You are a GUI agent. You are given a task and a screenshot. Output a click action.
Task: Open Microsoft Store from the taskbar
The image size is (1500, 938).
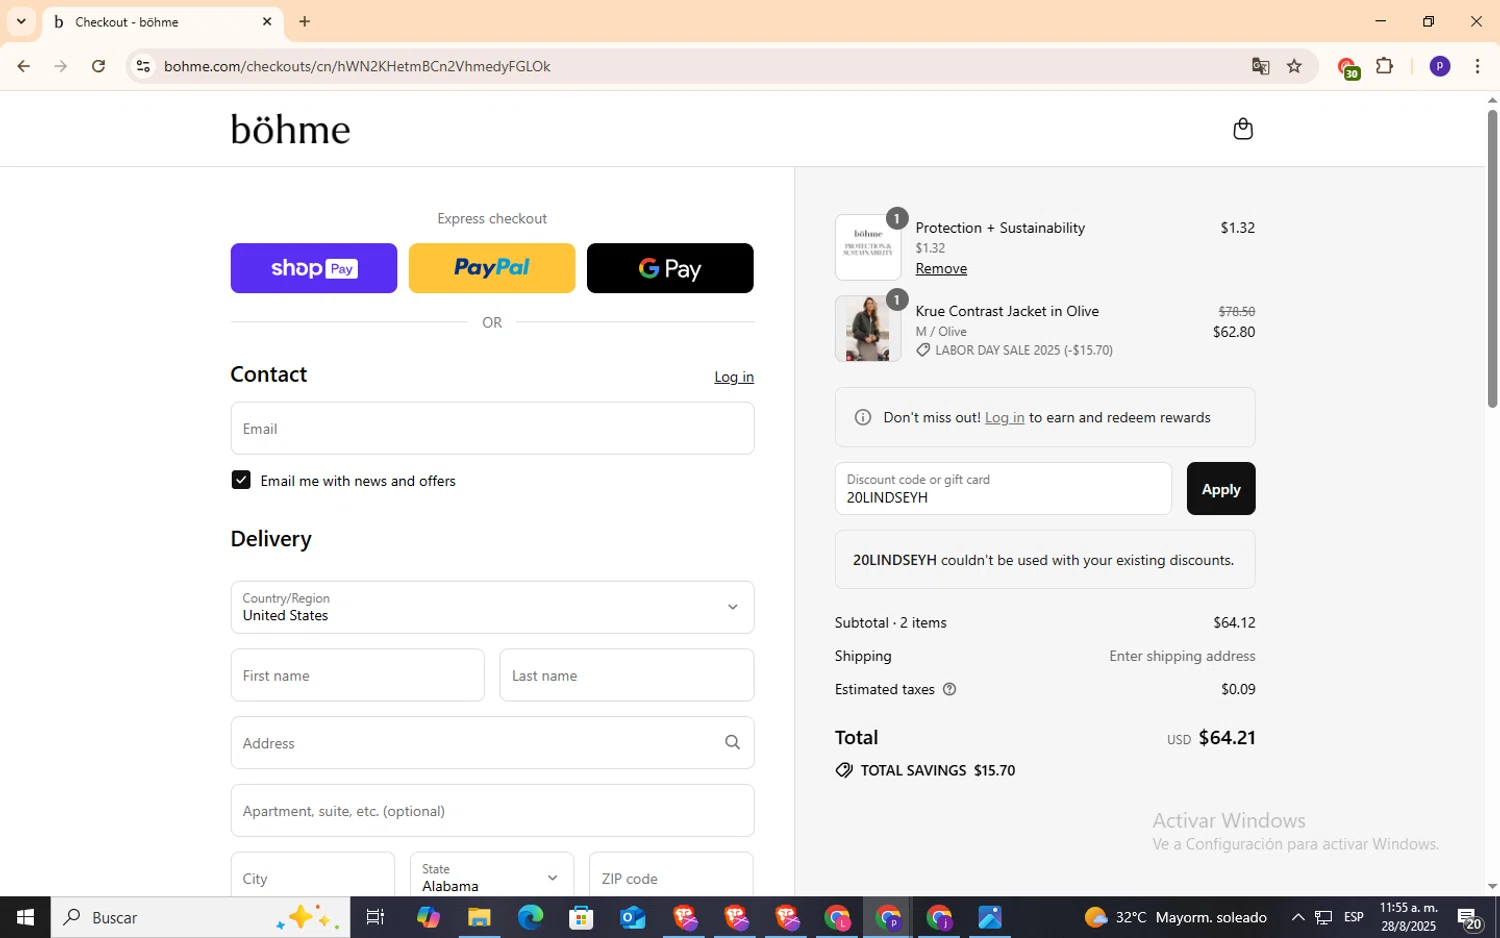581,917
